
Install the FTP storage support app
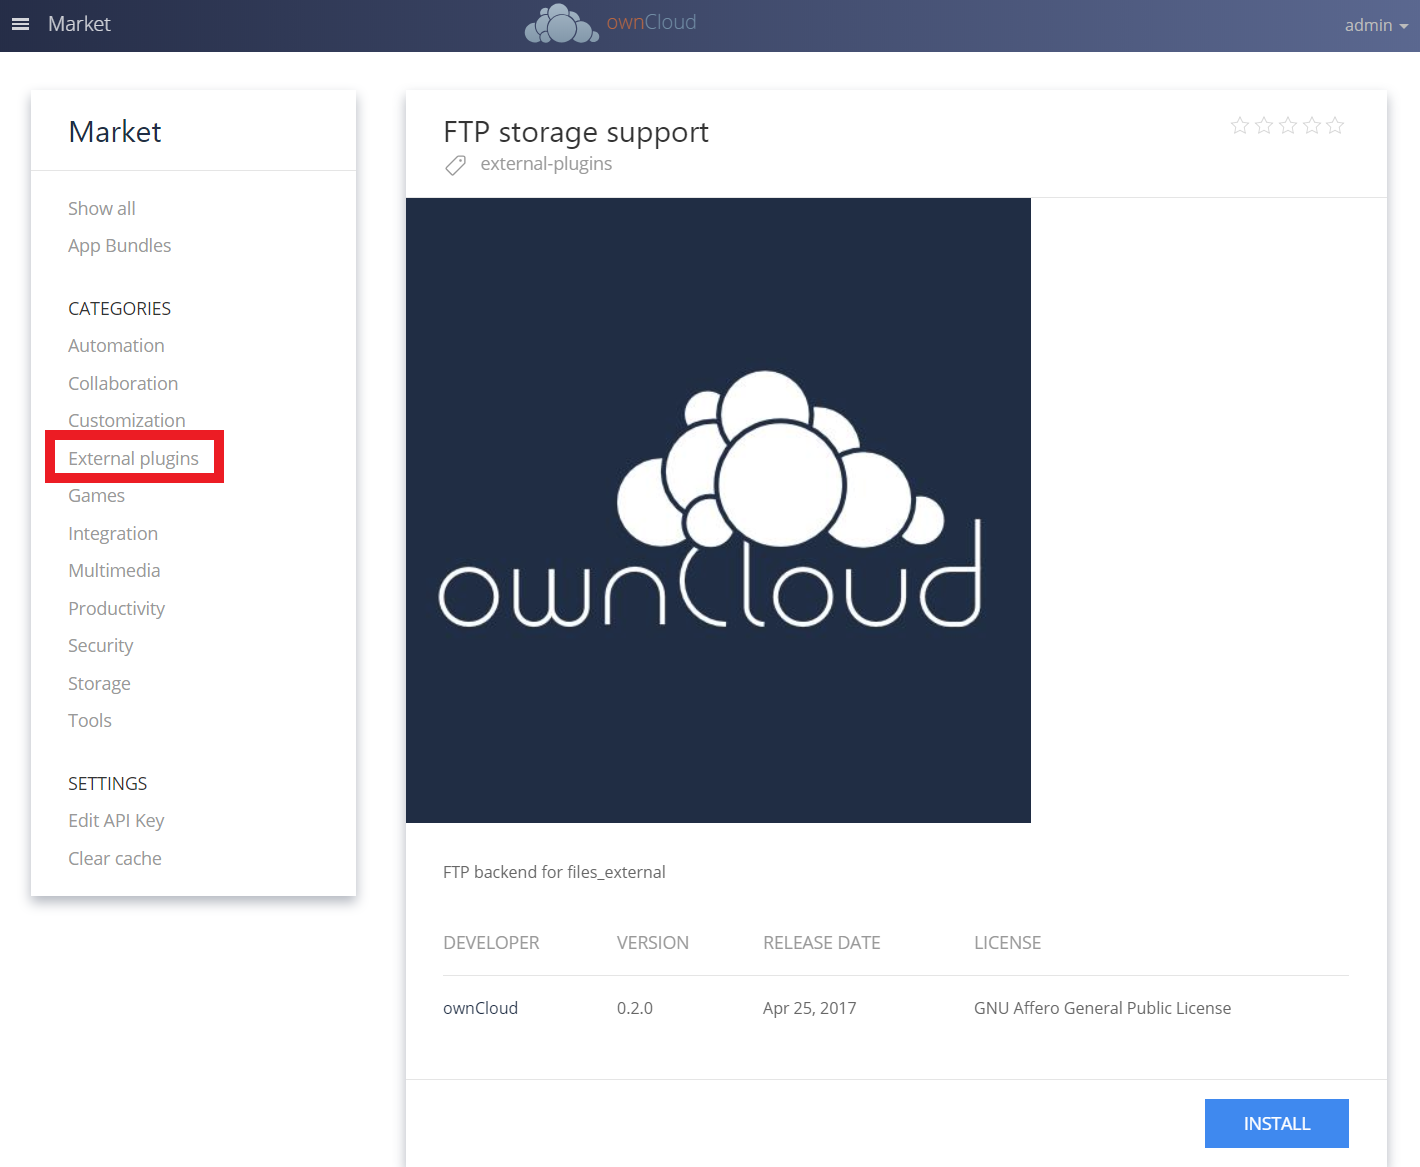(1276, 1123)
